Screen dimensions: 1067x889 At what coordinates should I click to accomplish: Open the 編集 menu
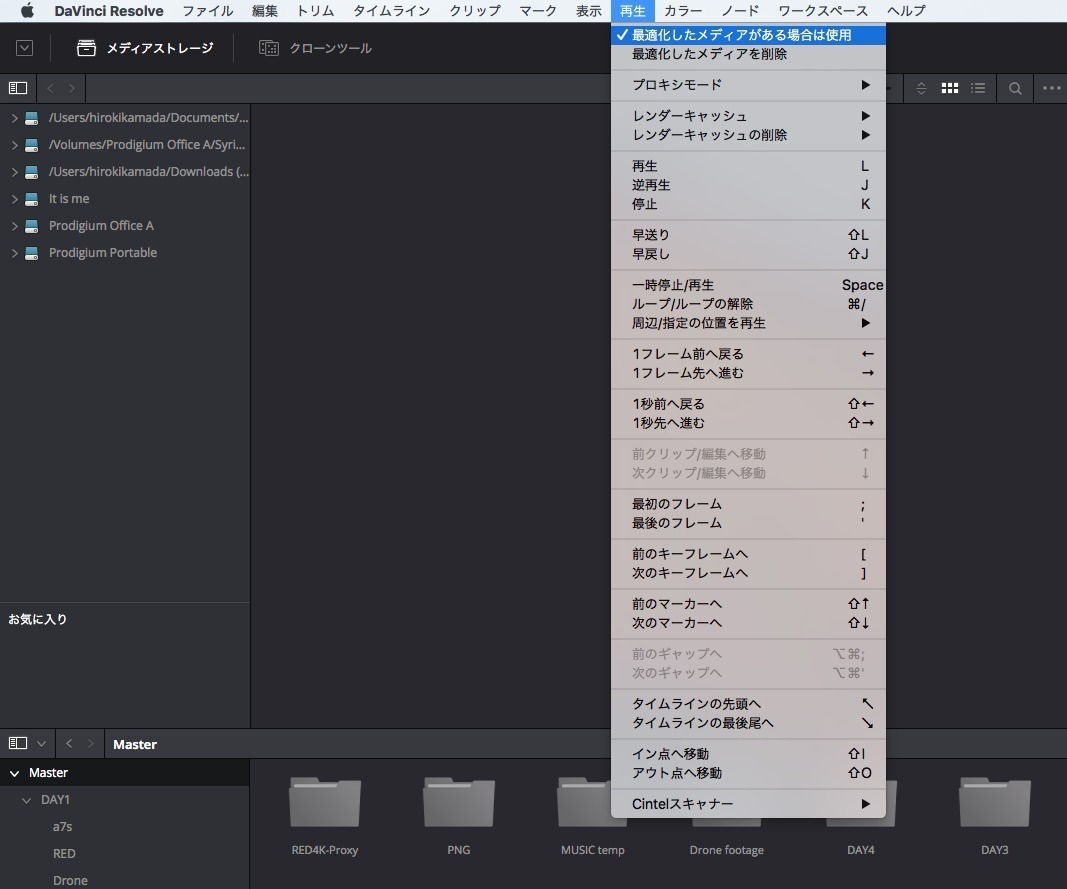(265, 11)
